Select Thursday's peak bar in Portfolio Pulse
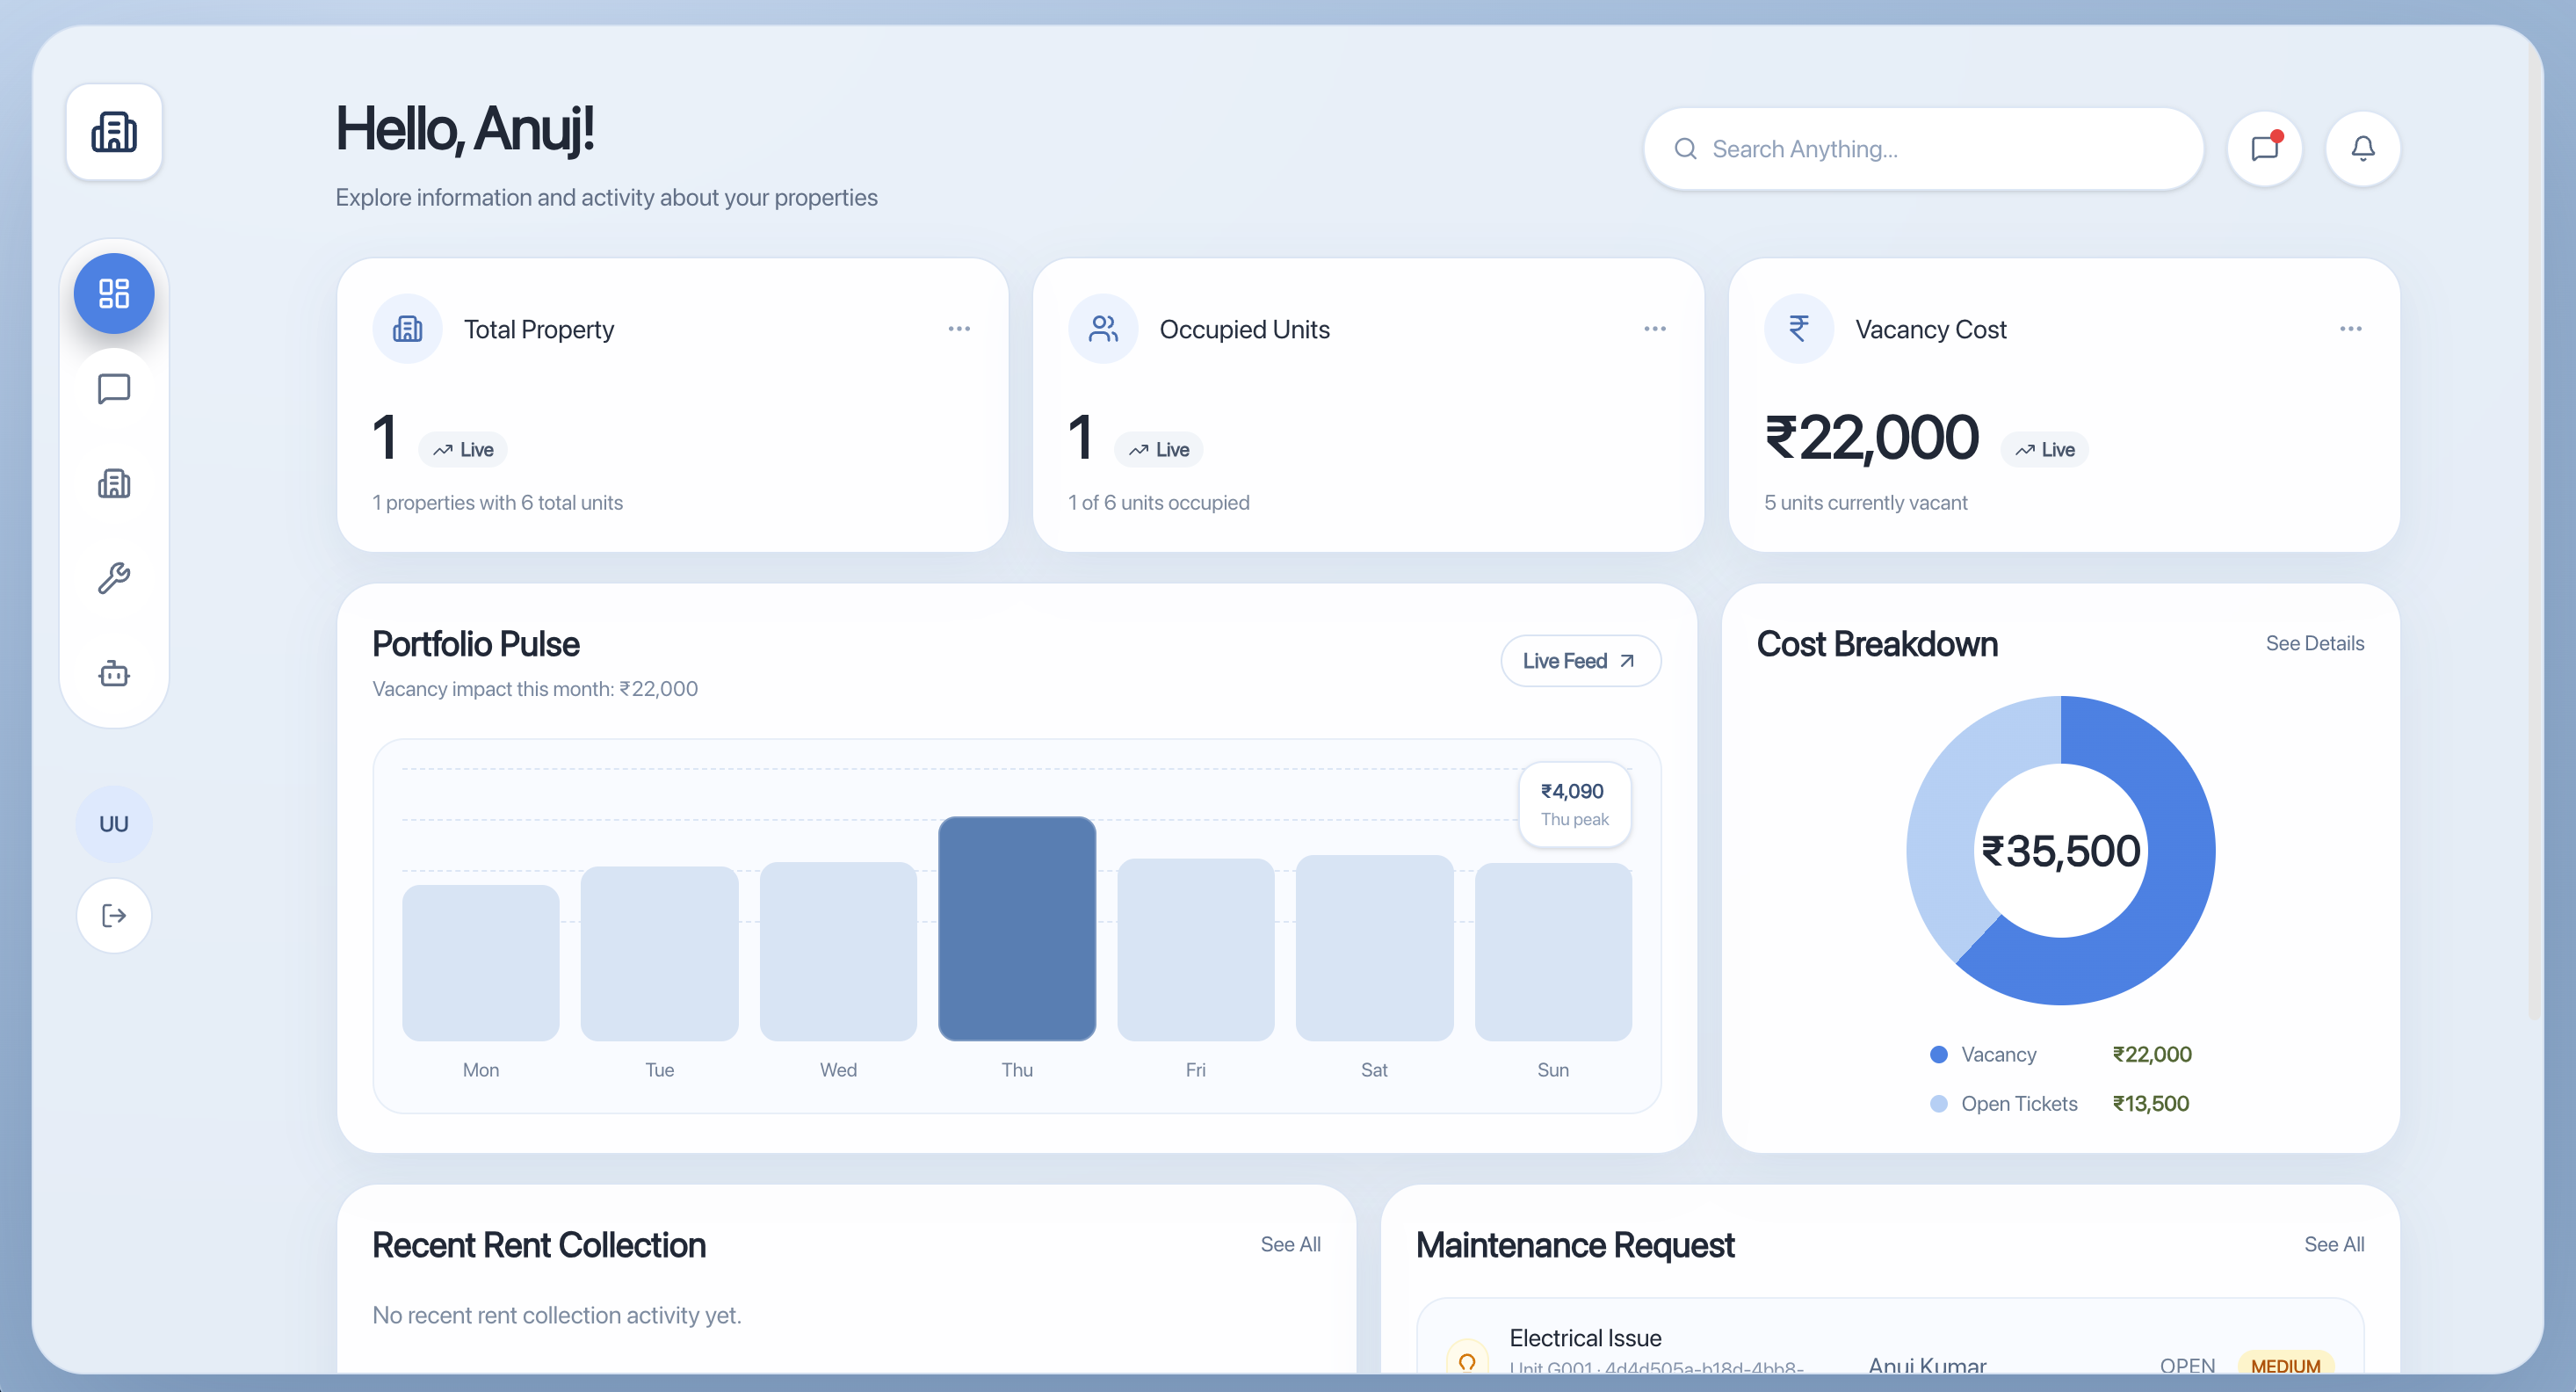This screenshot has width=2576, height=1392. coord(1016,928)
